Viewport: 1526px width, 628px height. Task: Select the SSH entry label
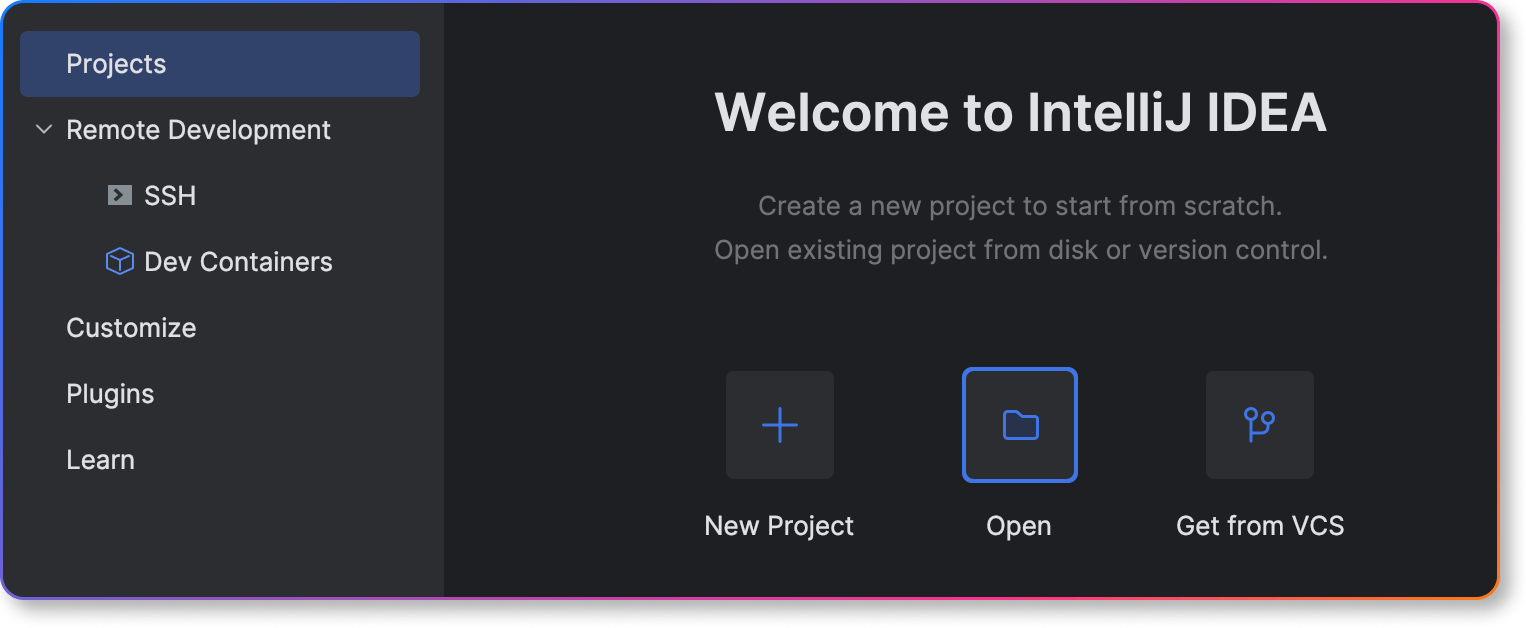(x=170, y=196)
